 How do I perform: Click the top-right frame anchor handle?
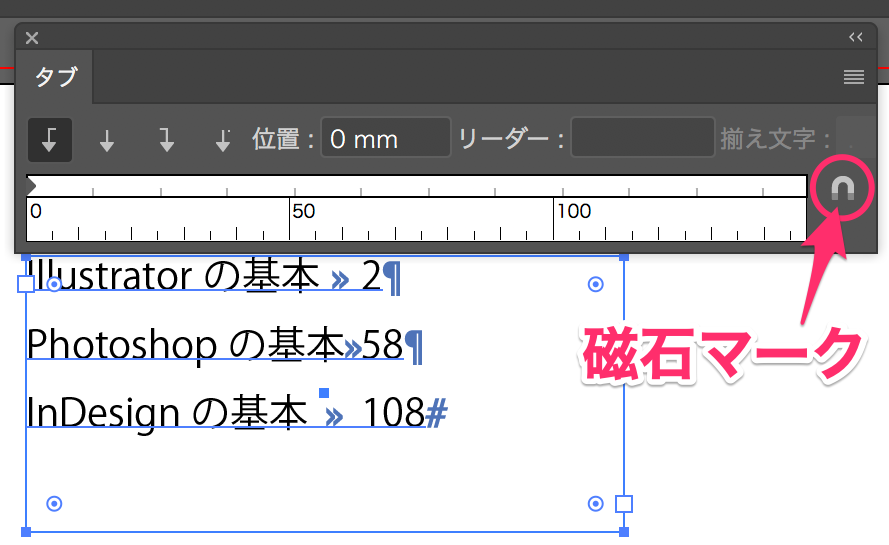click(624, 257)
